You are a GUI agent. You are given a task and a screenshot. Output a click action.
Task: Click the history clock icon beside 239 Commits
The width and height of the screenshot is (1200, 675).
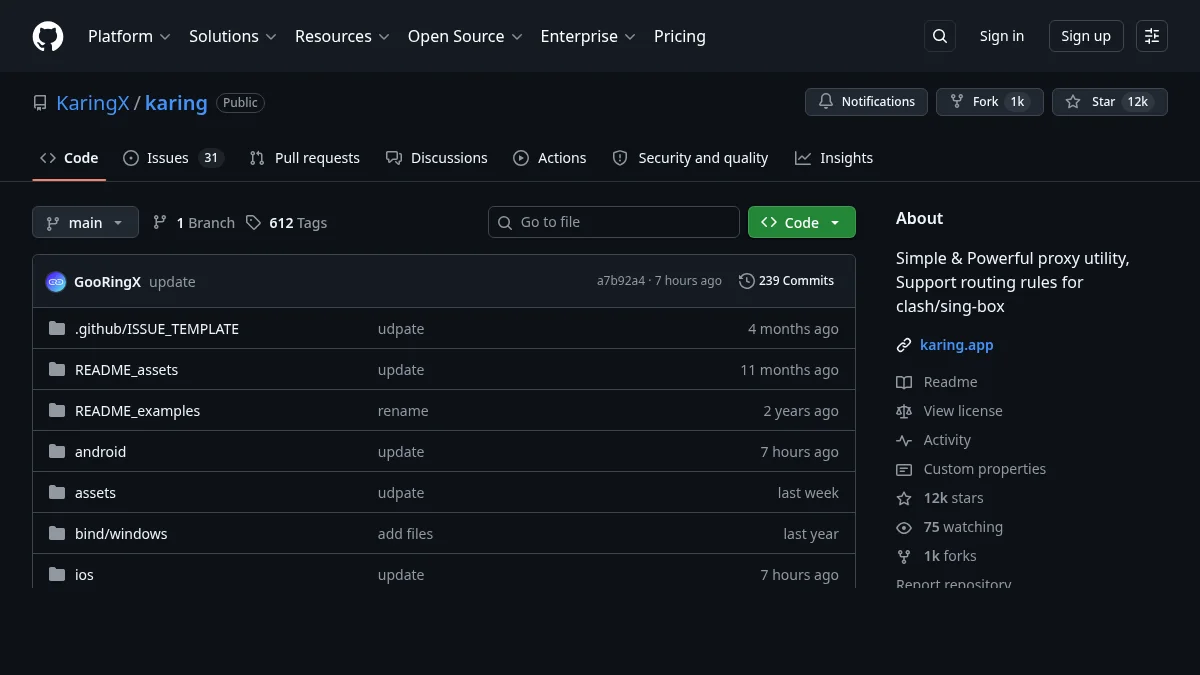click(747, 281)
